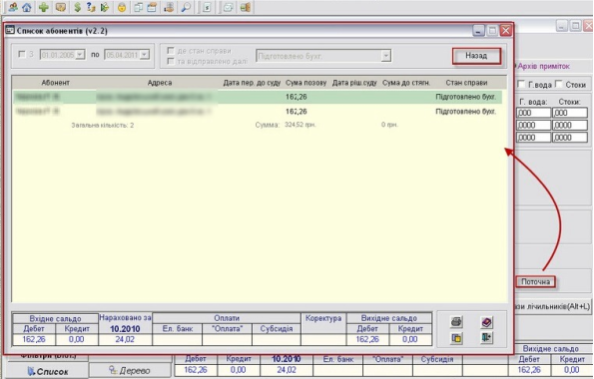
Task: Click the 'Загальна кількість: 2' summary text
Action: [103, 125]
